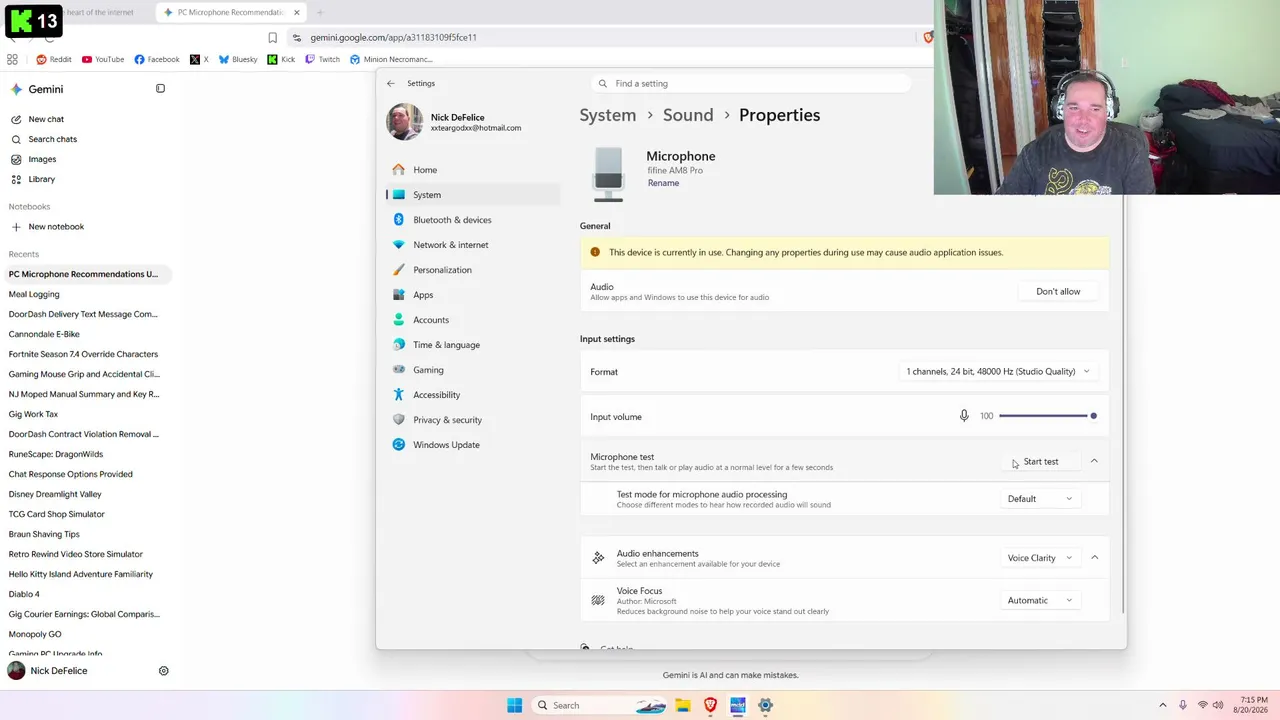Click Nick DeFelice Gemini account avatar

[16, 671]
